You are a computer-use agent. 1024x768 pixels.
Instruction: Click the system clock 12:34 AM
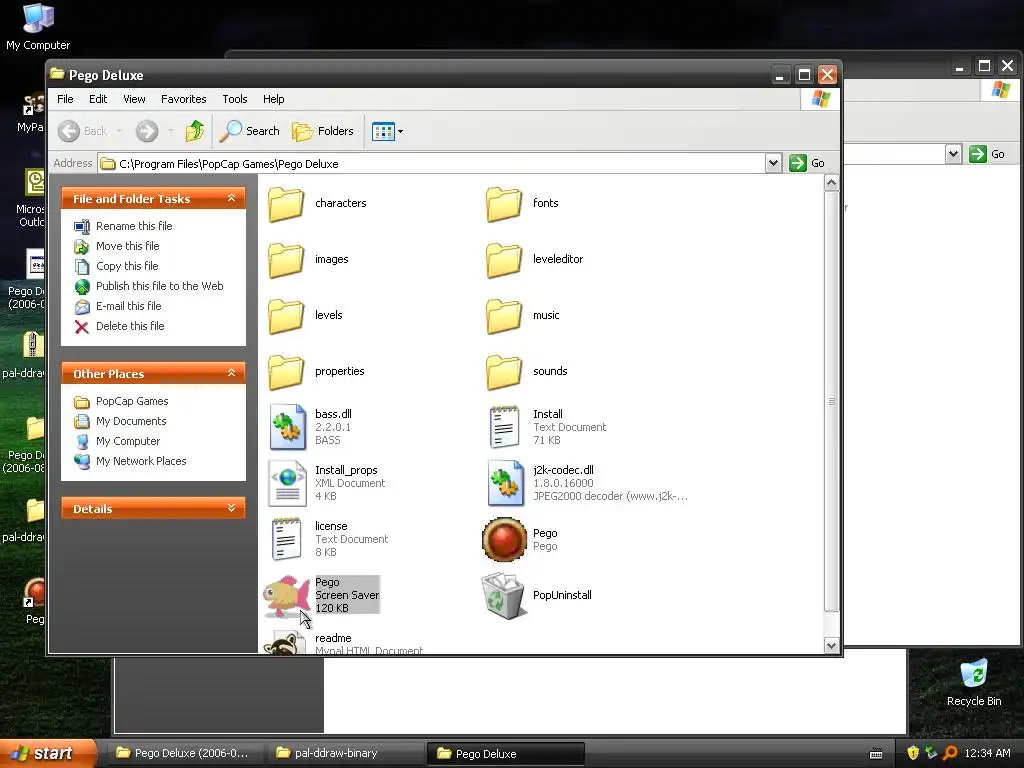[987, 754]
